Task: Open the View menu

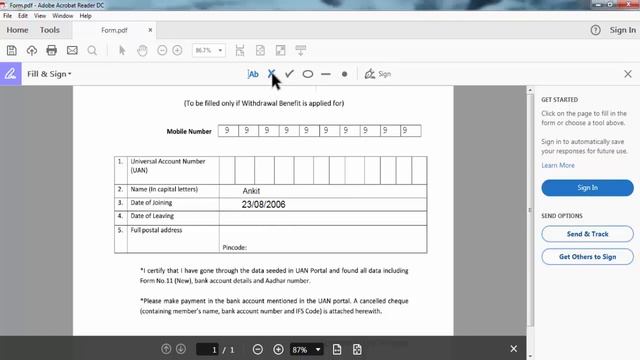Action: tap(40, 16)
